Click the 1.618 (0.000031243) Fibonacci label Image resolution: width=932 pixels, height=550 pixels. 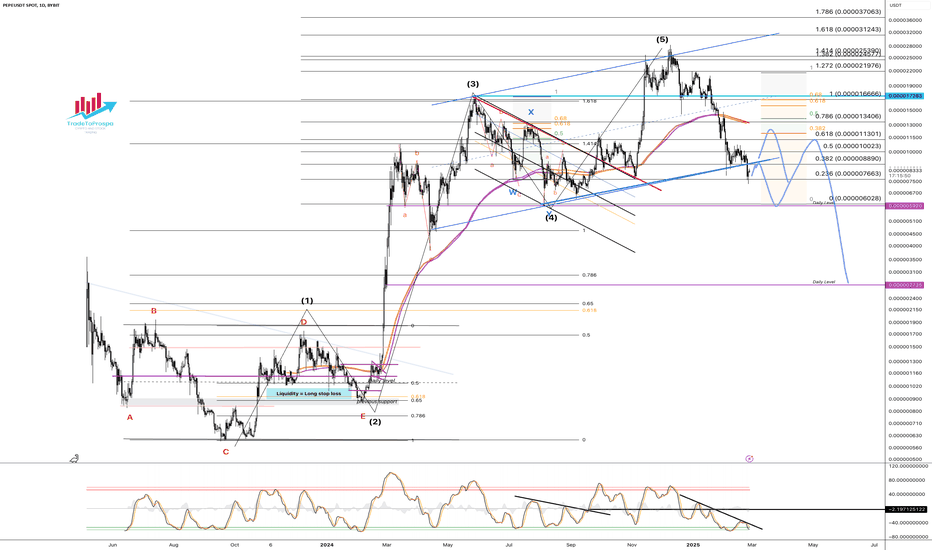point(848,29)
